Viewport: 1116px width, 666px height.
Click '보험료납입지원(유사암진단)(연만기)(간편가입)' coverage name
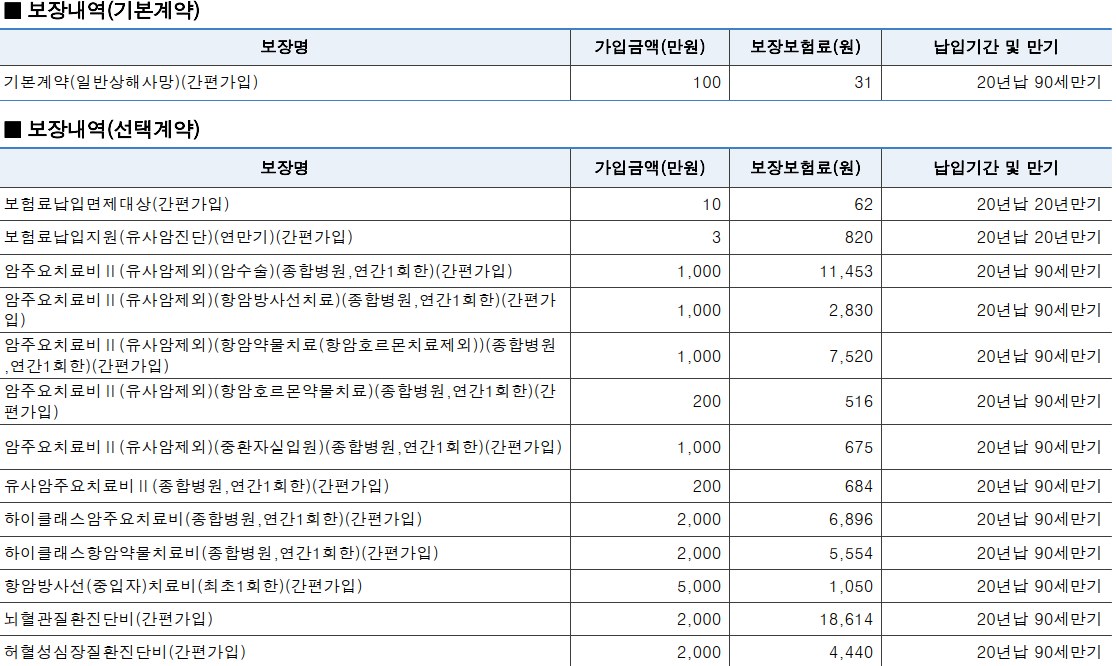(179, 237)
